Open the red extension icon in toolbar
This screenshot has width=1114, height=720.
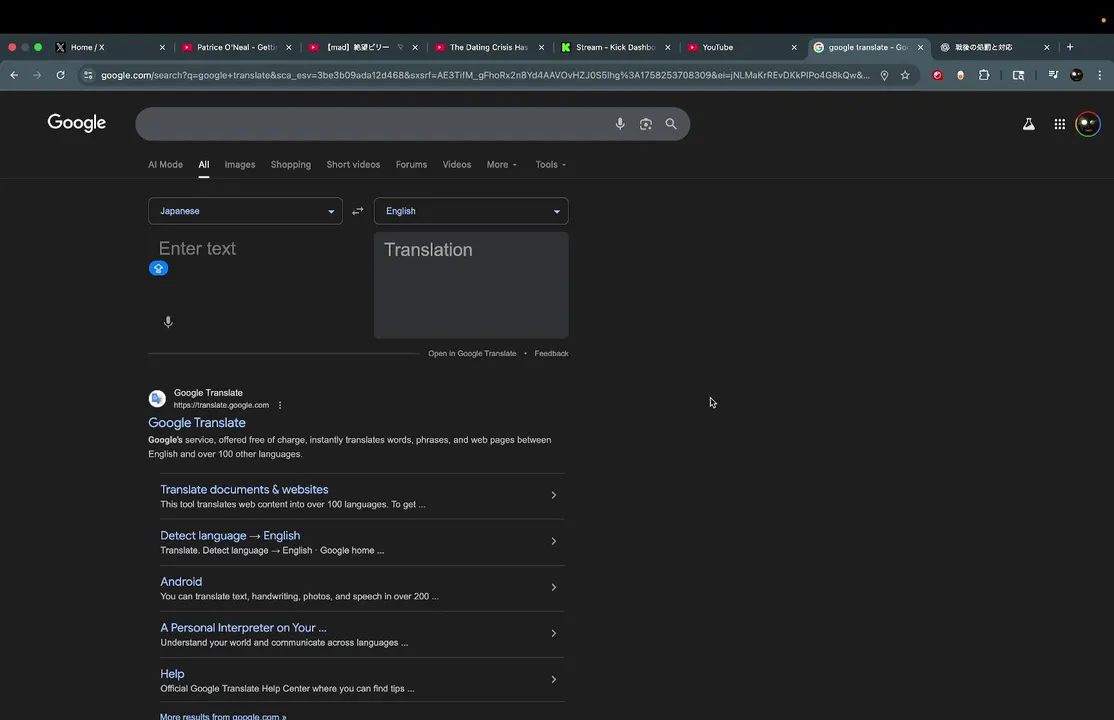tap(937, 75)
